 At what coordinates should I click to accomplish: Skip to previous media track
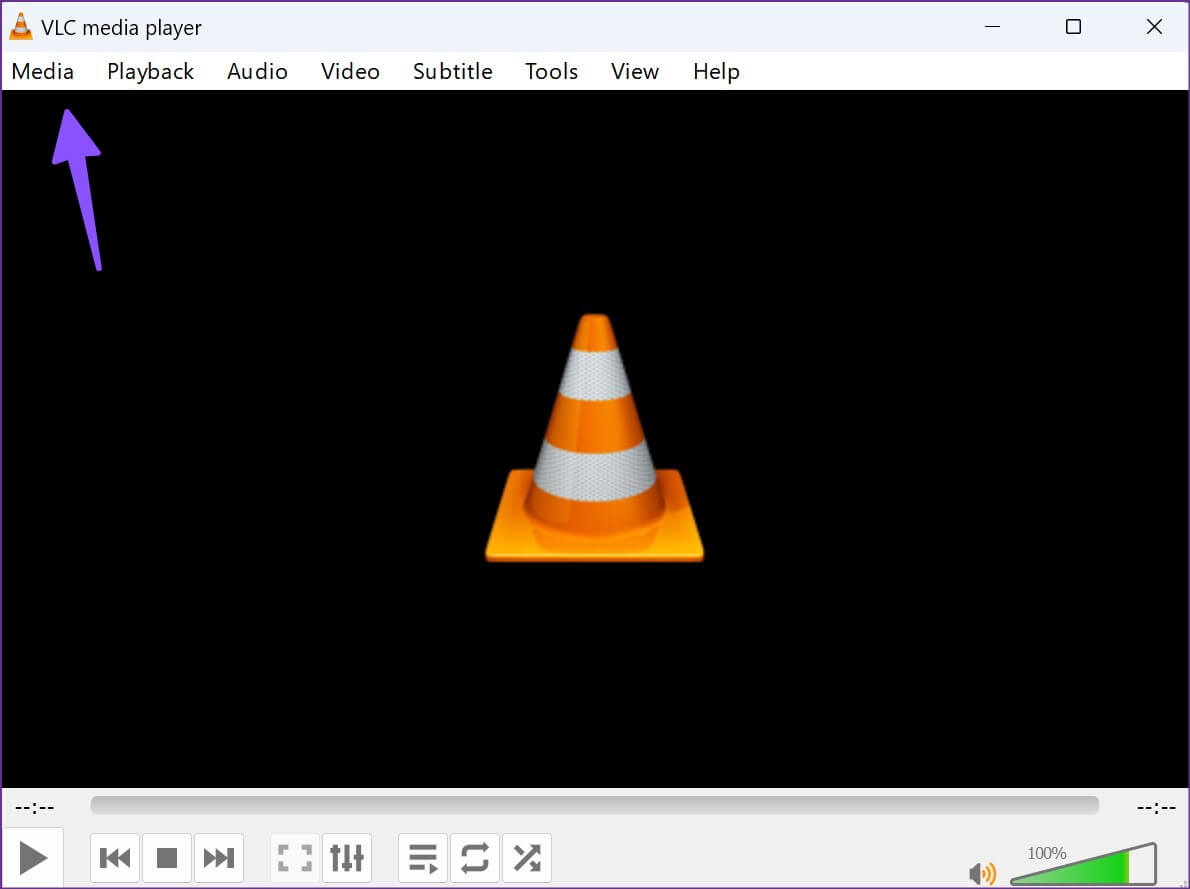[115, 858]
